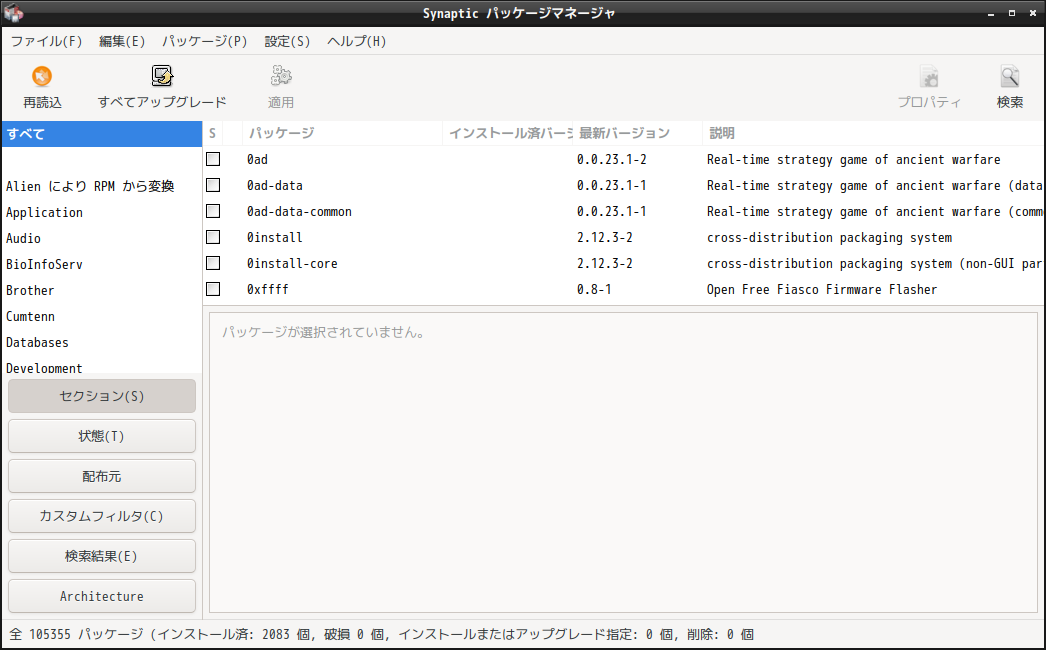Click the 再読込 (Reload) toolbar icon

pos(42,76)
